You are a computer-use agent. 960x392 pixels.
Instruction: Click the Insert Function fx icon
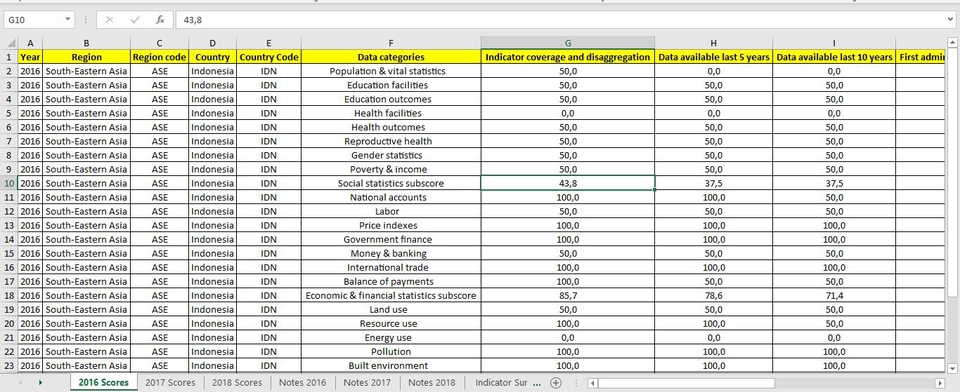(x=160, y=20)
